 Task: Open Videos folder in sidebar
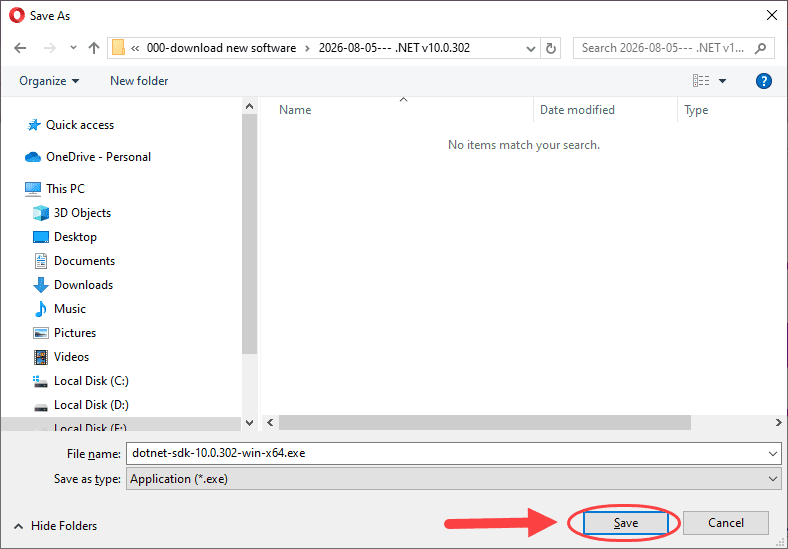[71, 357]
